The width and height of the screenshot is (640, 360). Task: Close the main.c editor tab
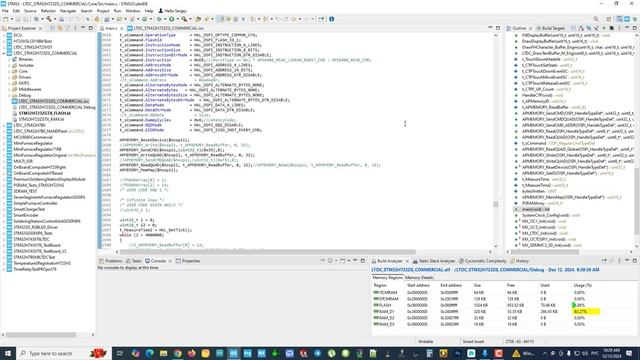122,28
